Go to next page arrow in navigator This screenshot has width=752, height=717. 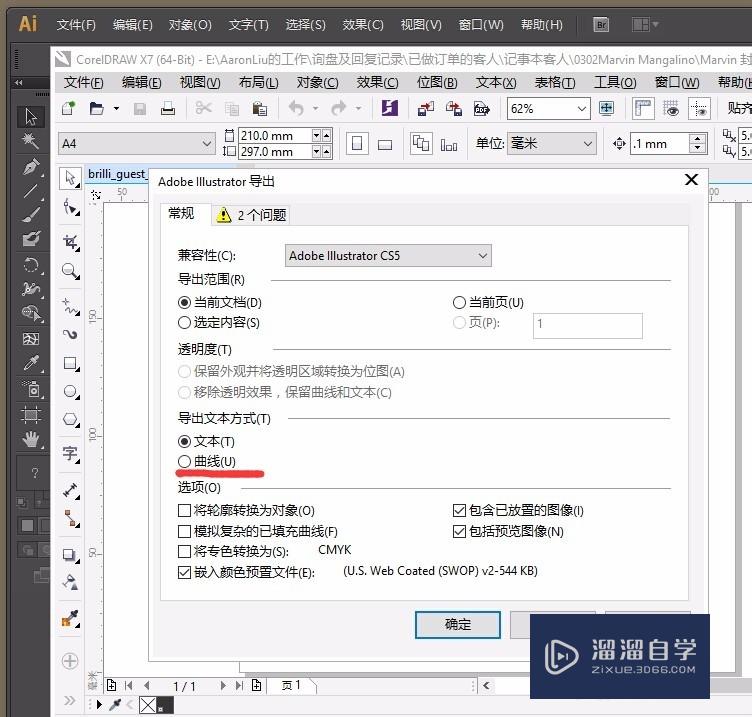tap(223, 686)
